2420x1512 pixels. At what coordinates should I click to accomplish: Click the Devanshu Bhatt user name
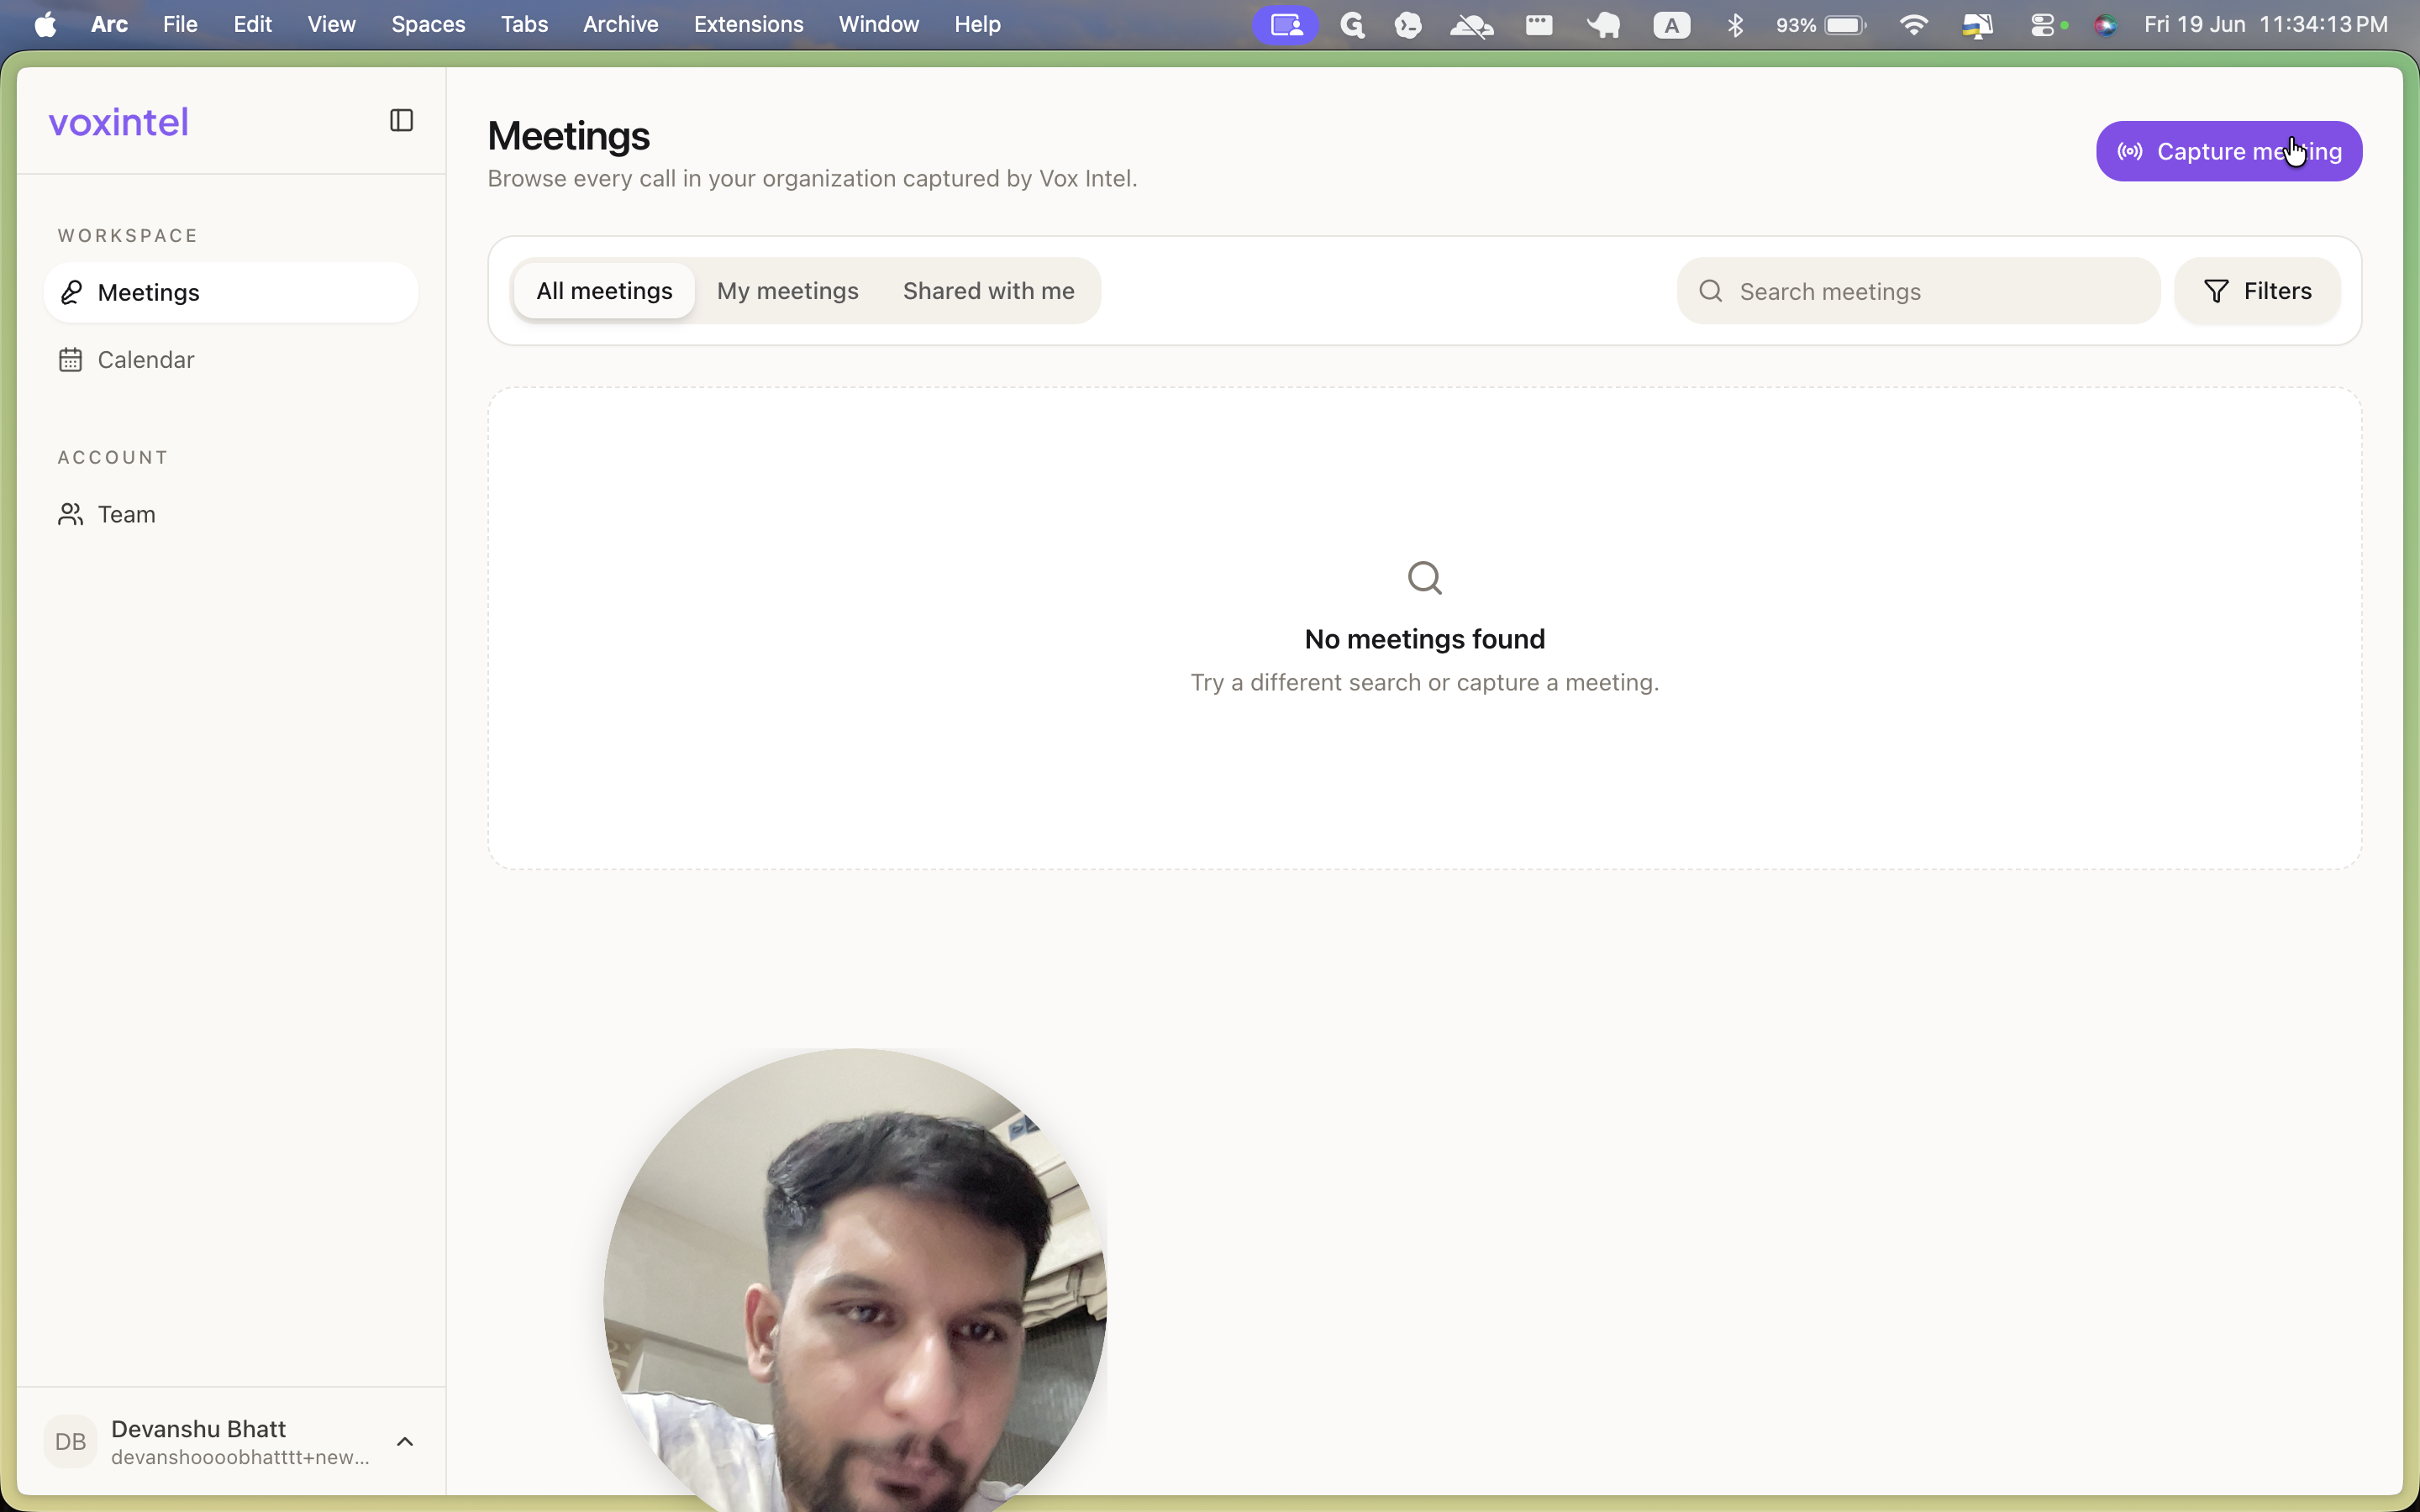(x=198, y=1428)
